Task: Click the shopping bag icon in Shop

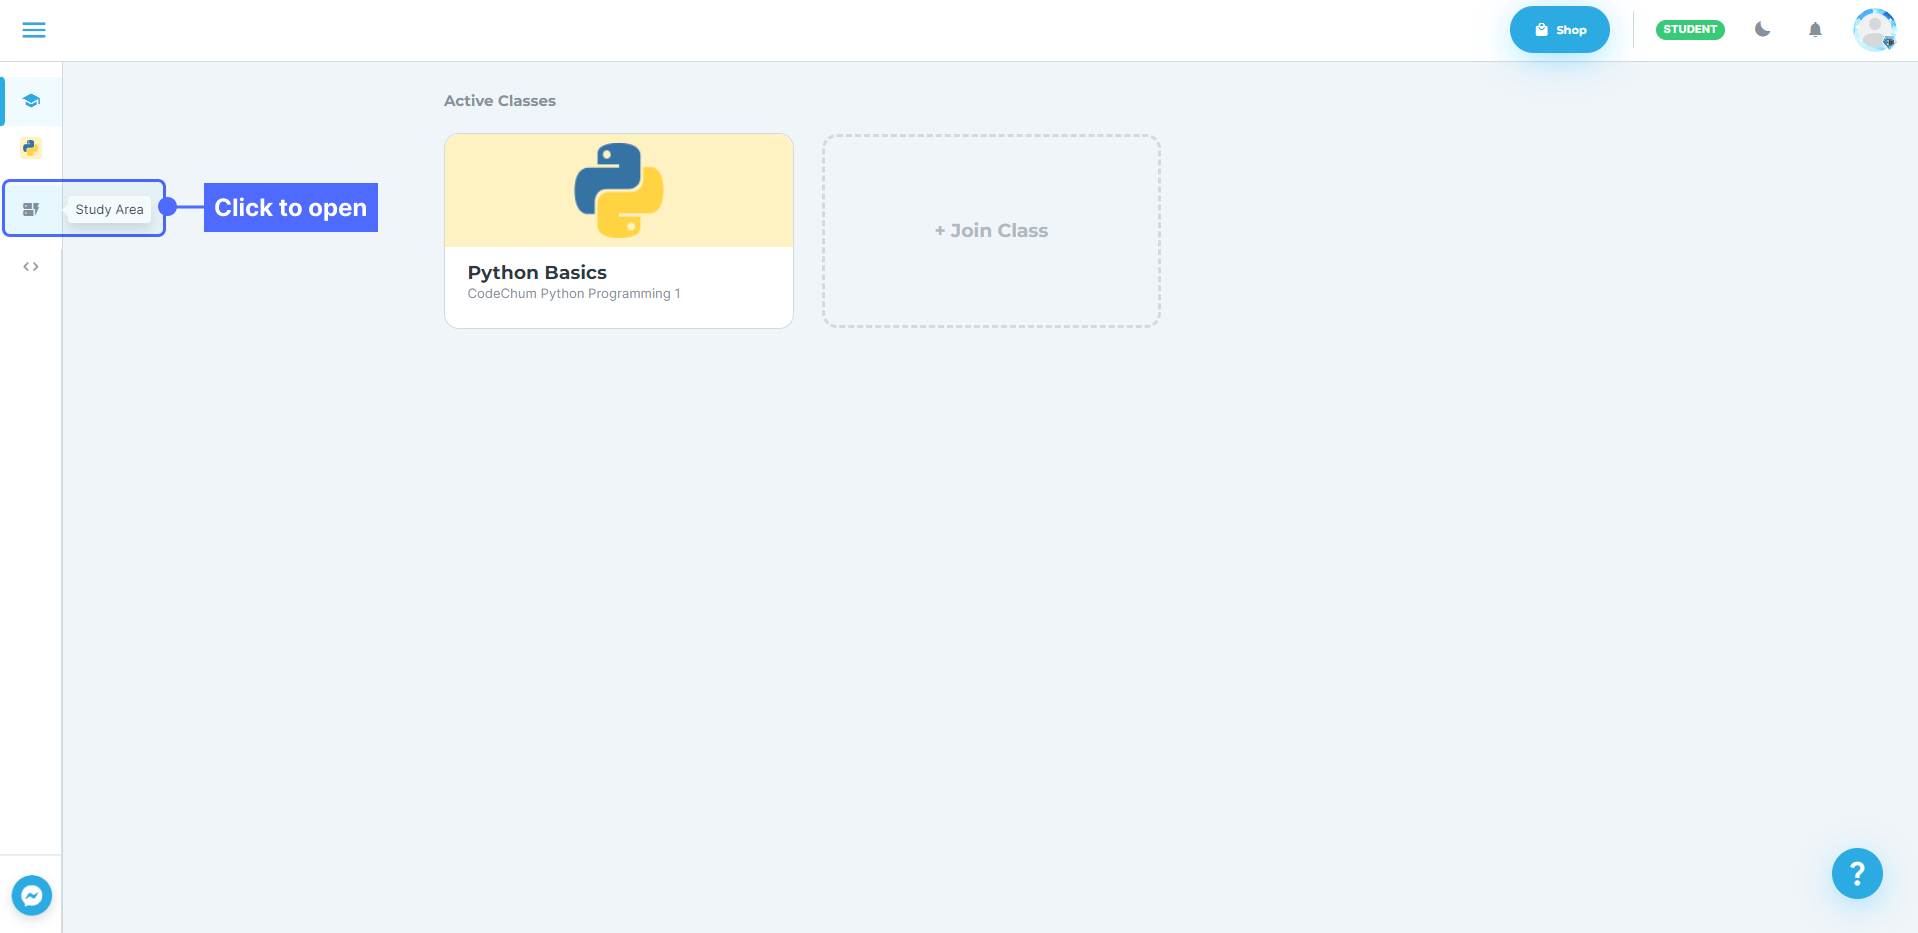Action: [1541, 30]
